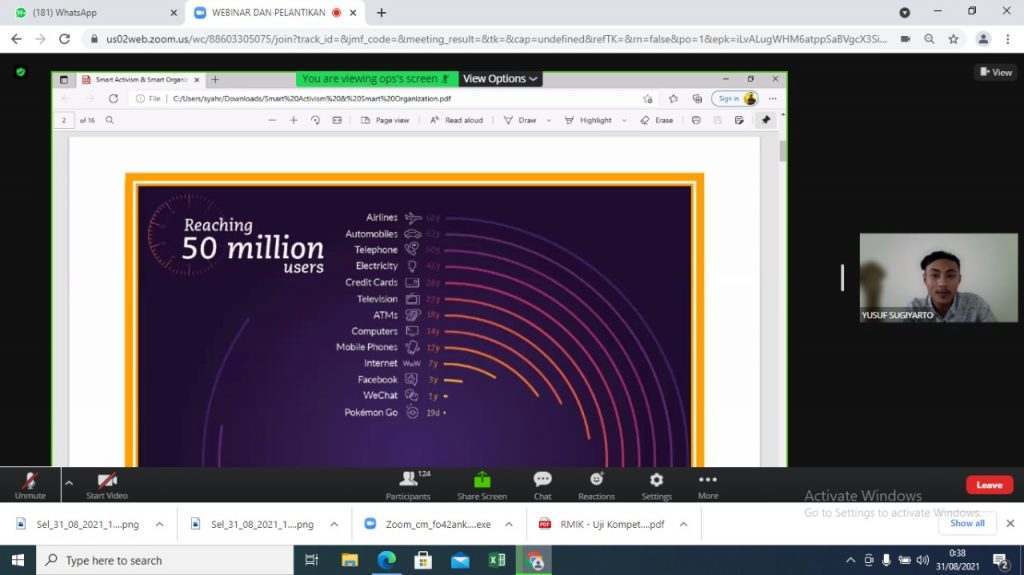Open Windows Start menu
This screenshot has width=1024, height=575.
18,560
